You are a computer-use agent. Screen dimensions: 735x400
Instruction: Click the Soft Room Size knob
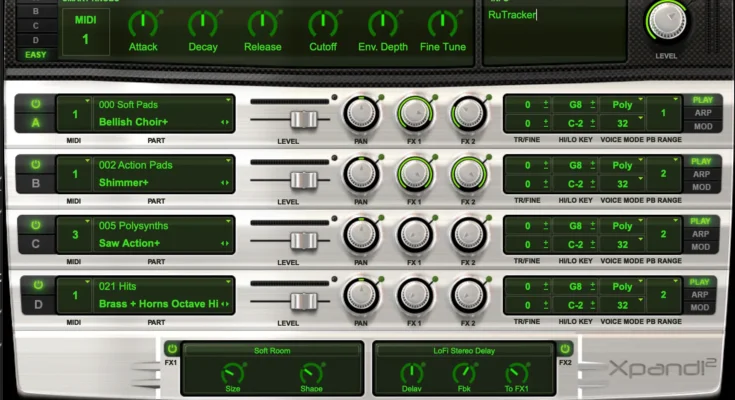click(233, 374)
